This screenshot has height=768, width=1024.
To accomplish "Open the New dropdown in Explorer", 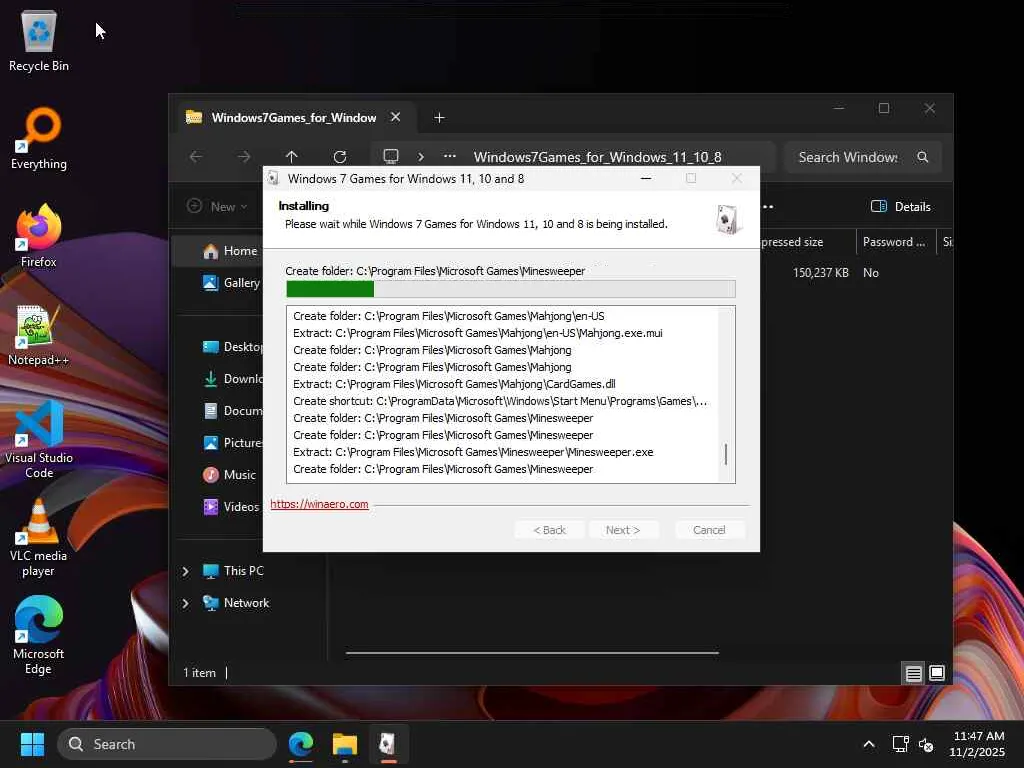I will pyautogui.click(x=217, y=206).
